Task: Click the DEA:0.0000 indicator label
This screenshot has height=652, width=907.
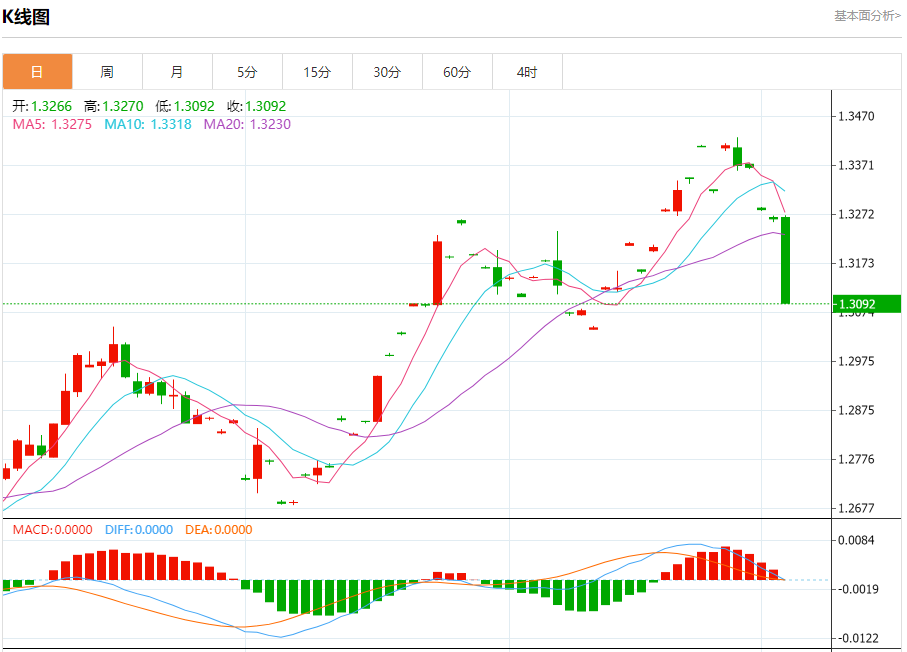Action: coord(219,529)
